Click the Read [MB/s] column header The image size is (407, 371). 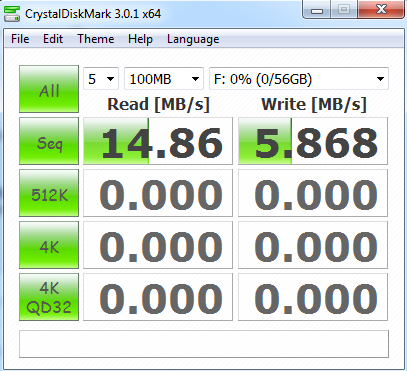click(158, 105)
